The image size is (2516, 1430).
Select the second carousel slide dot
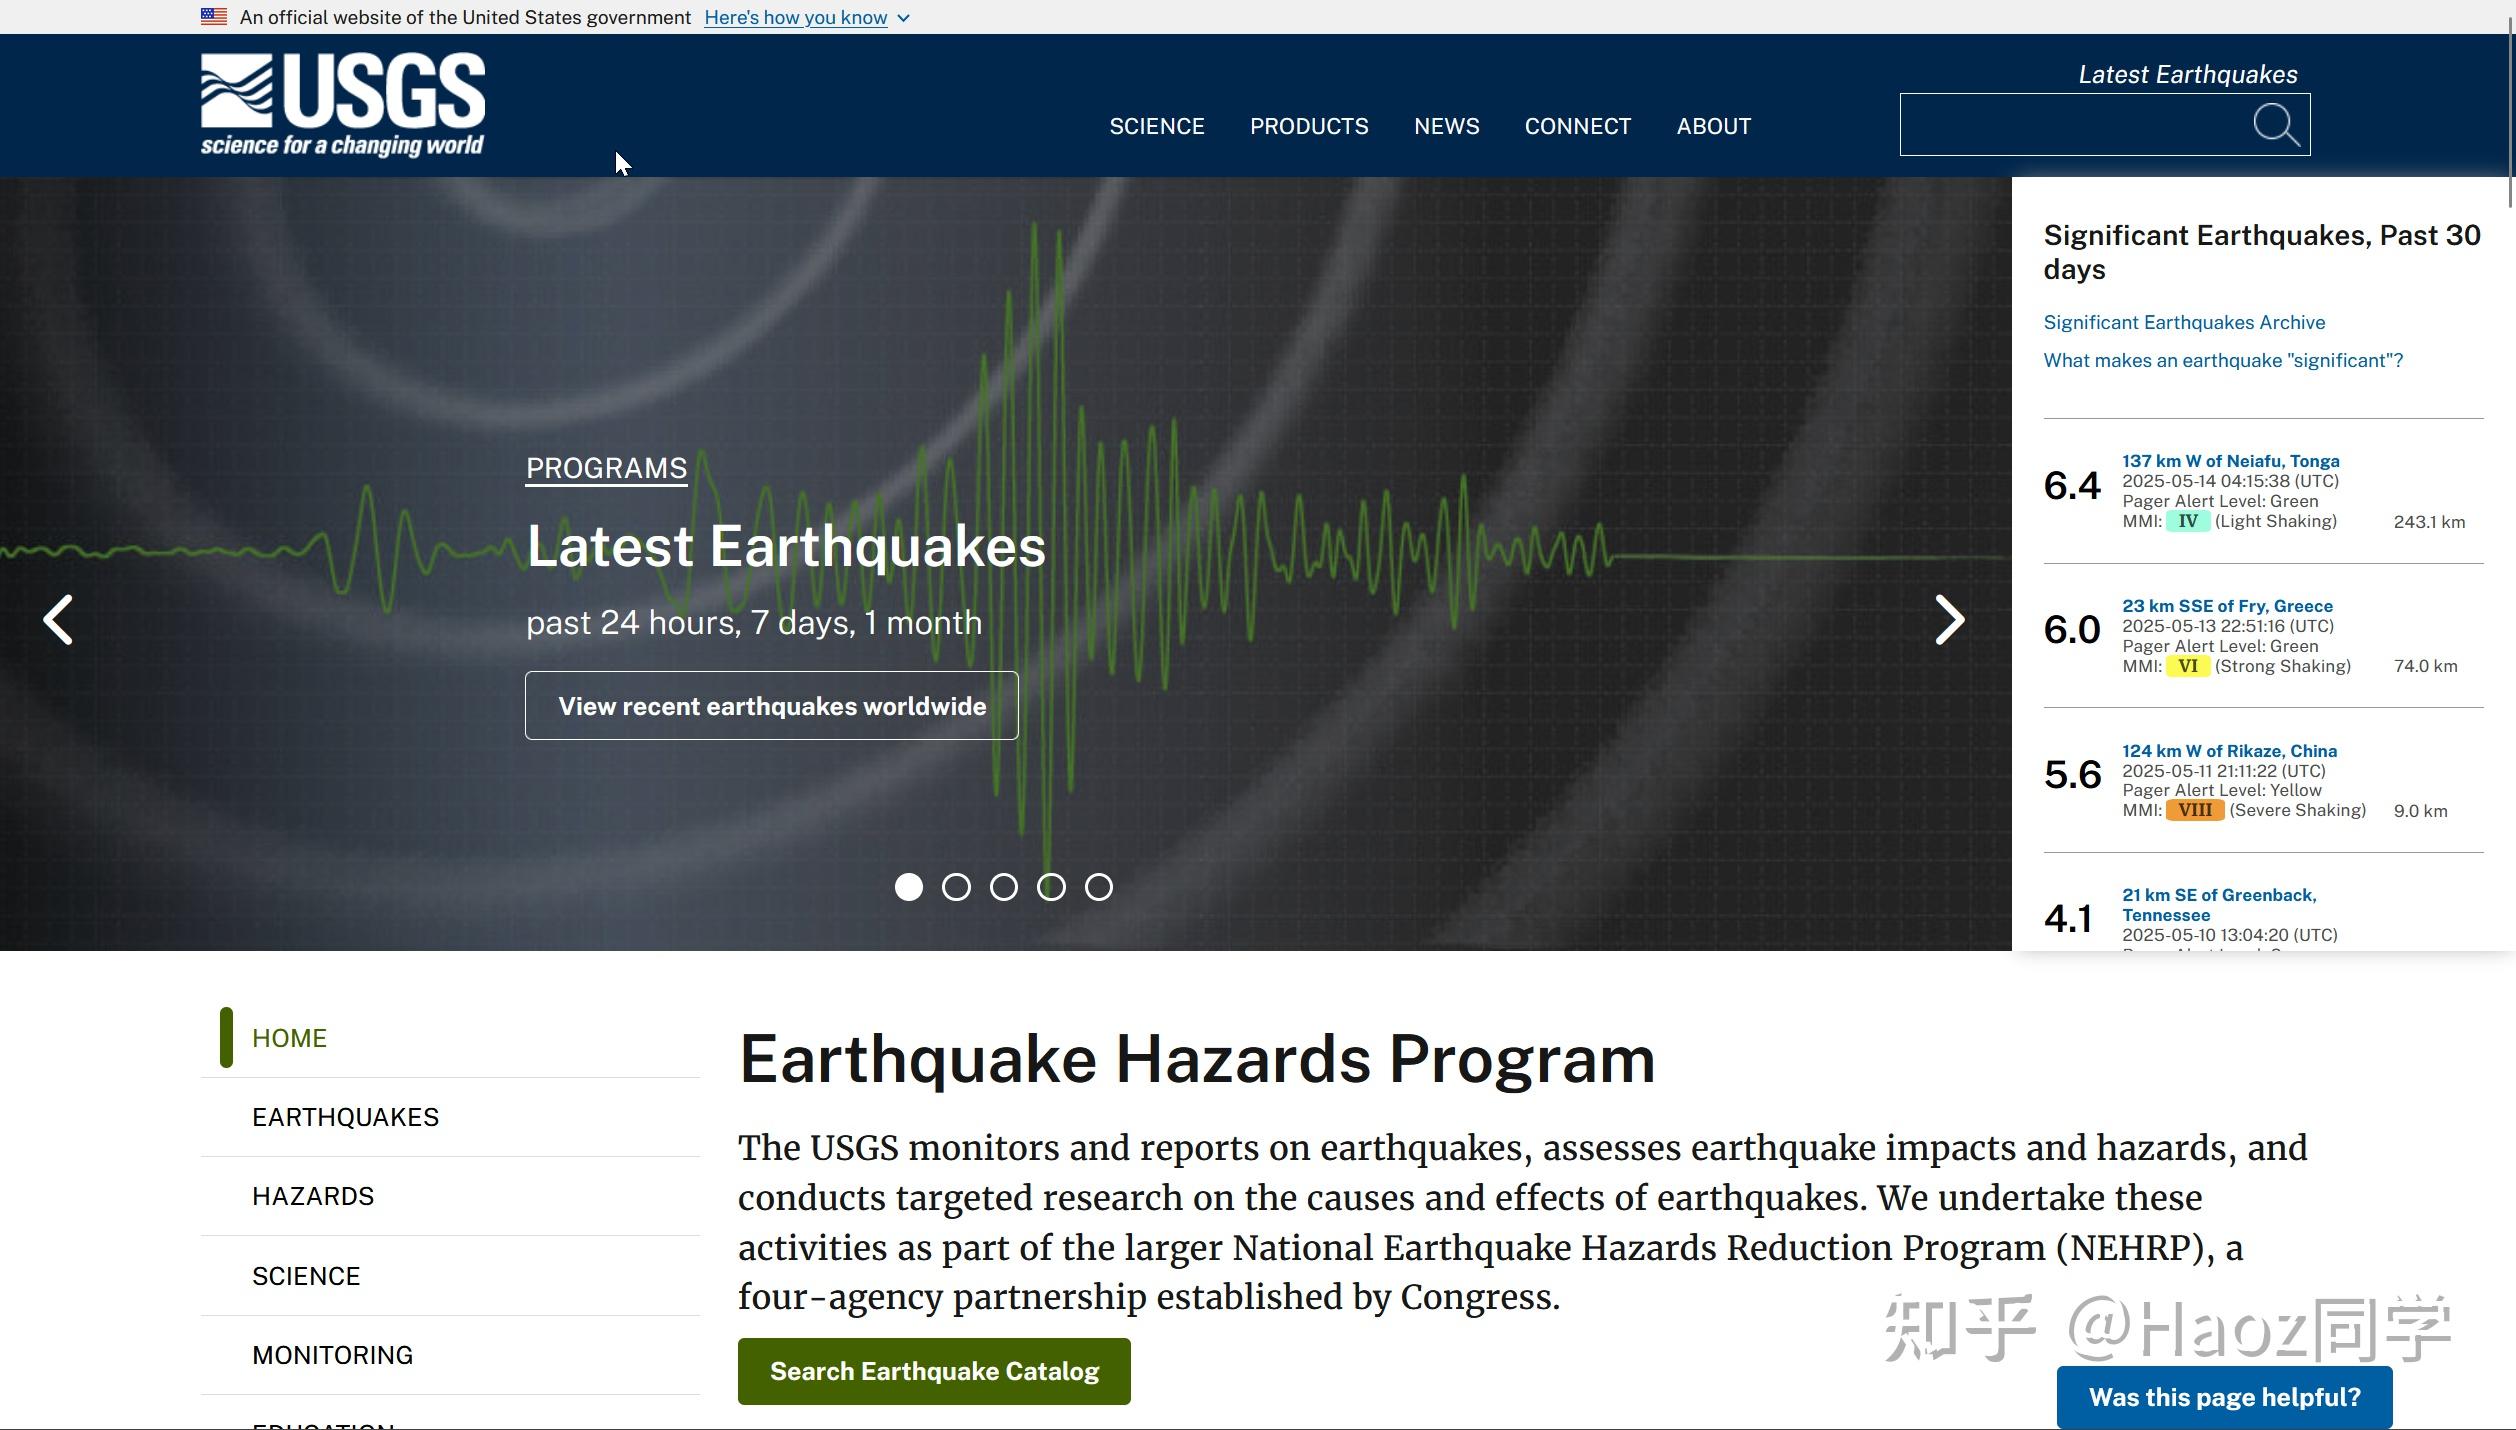tap(956, 887)
